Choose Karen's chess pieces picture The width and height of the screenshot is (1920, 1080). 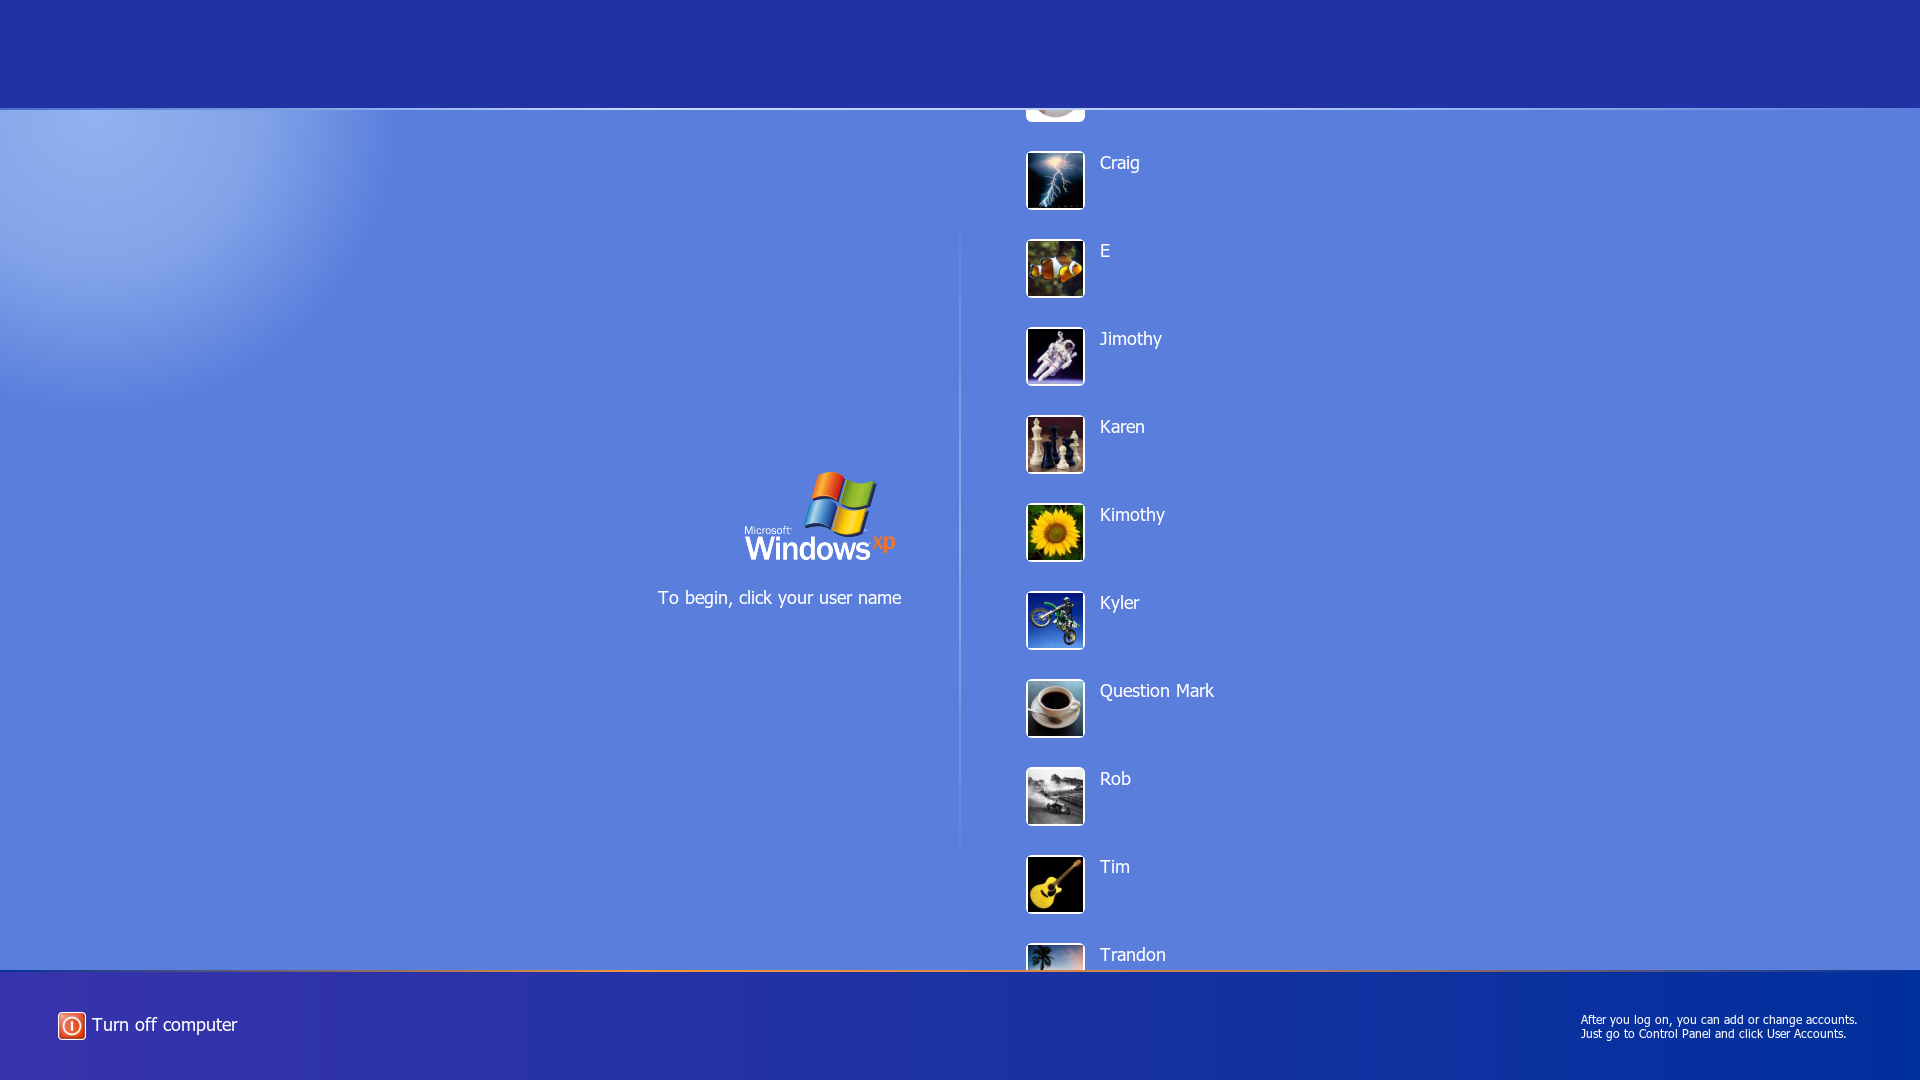1055,444
